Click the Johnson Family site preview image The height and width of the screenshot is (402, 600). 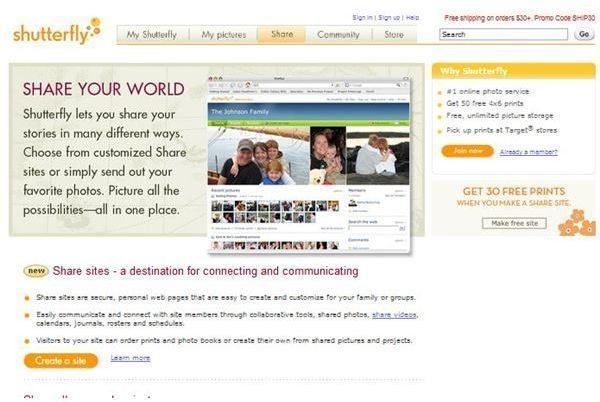pyautogui.click(x=309, y=166)
